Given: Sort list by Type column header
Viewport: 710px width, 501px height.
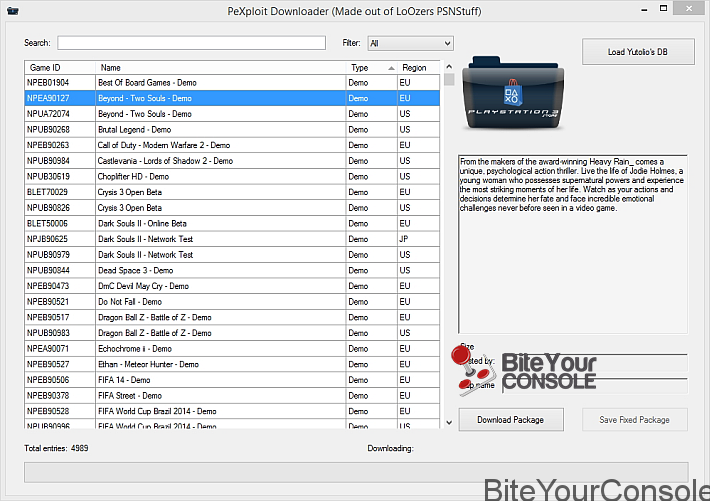Looking at the screenshot, I should pyautogui.click(x=371, y=67).
